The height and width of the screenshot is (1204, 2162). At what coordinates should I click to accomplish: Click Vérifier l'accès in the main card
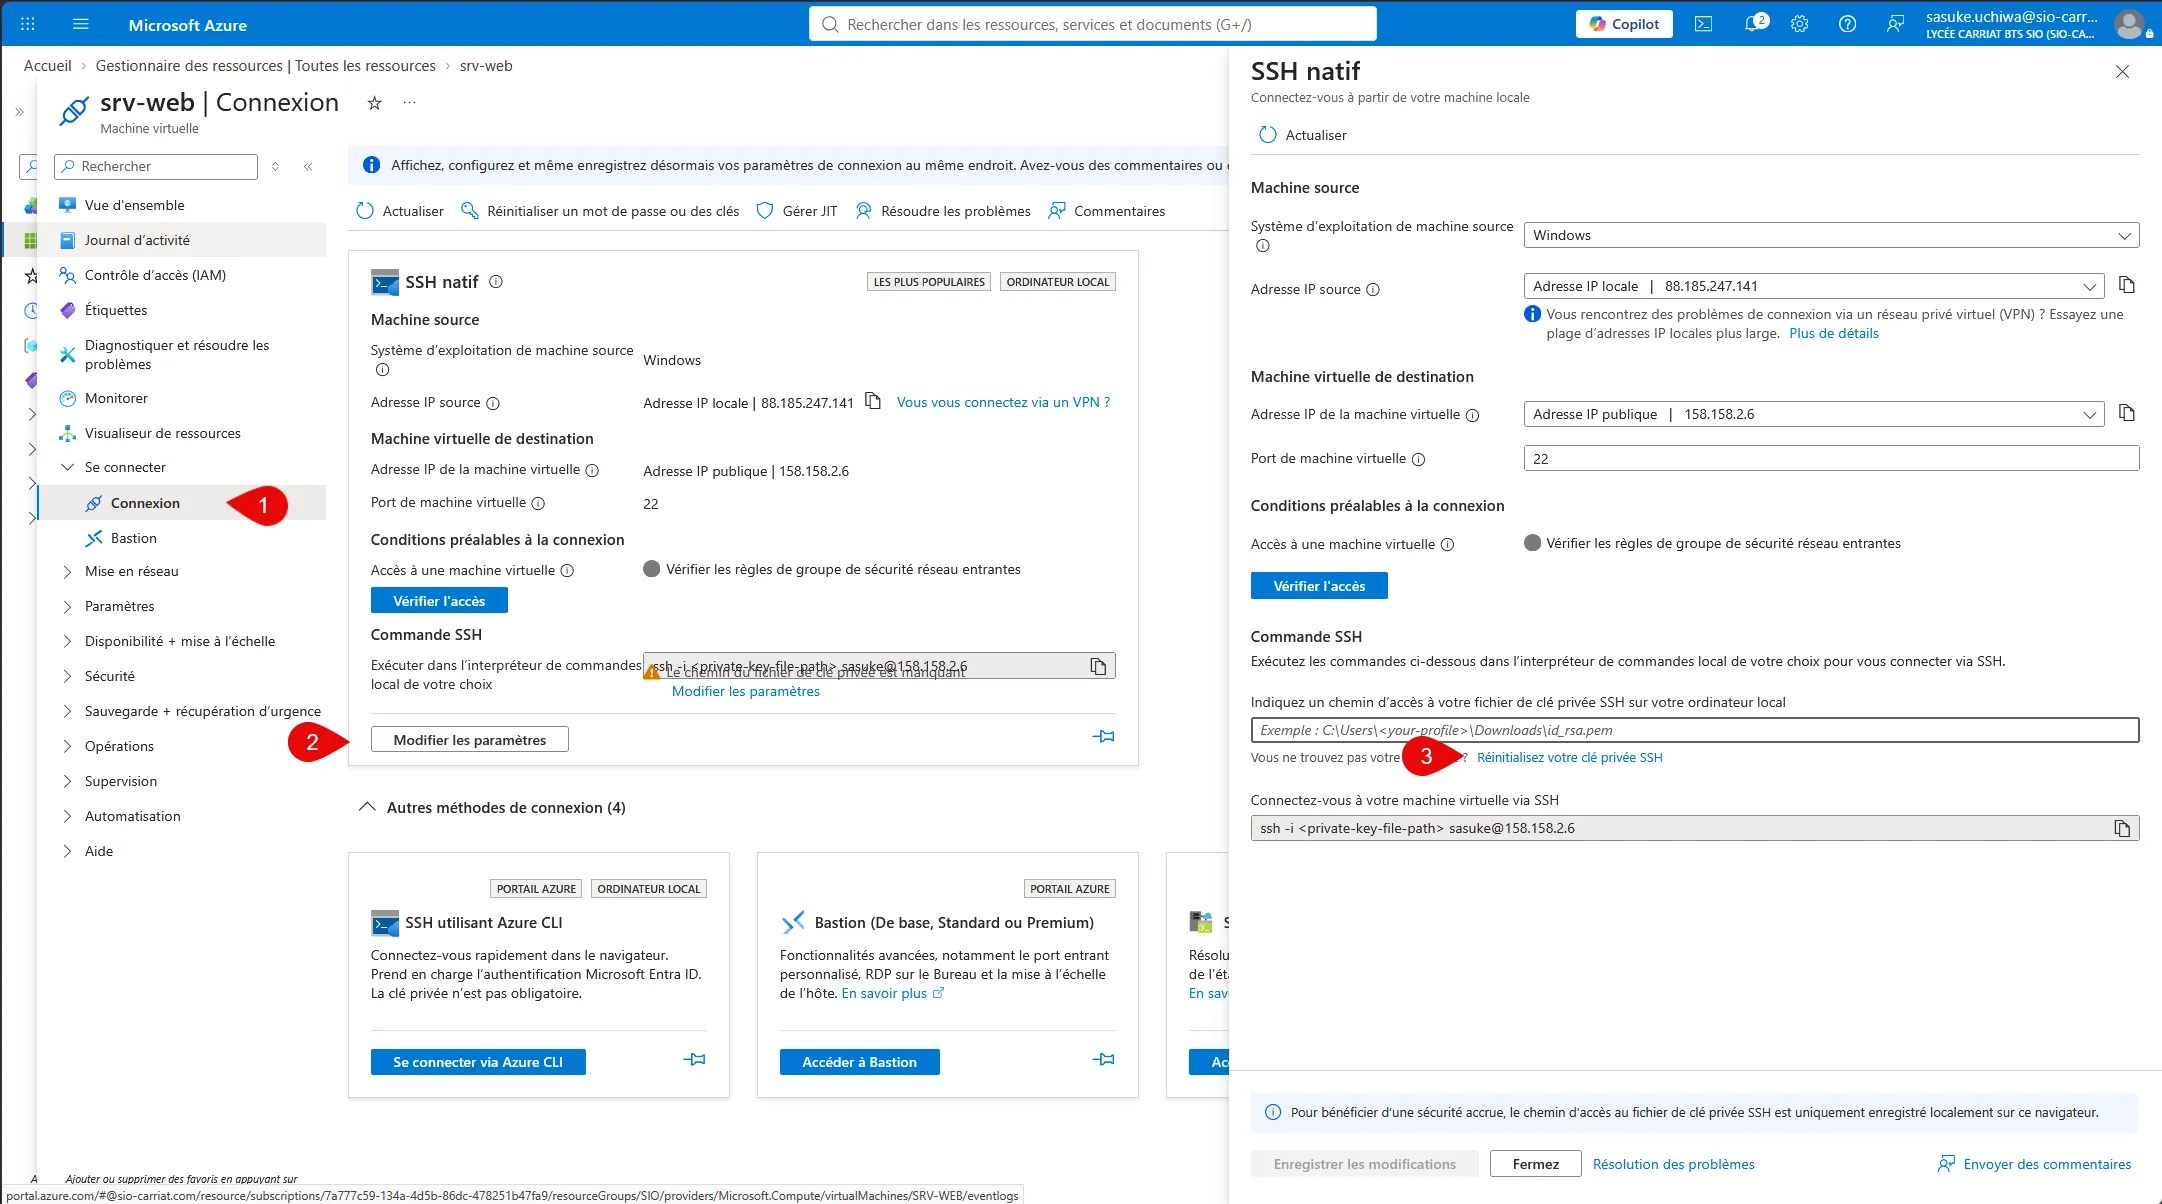[439, 600]
